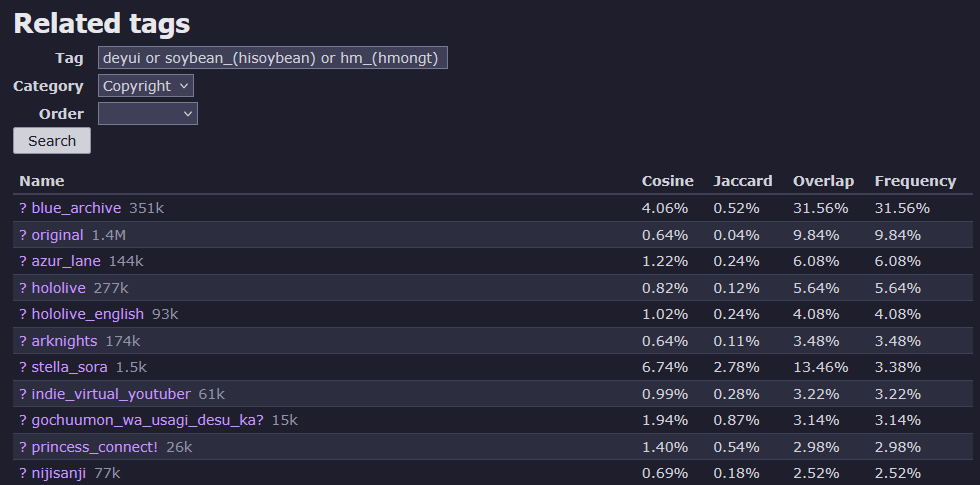
Task: Click the Category field label
Action: tap(48, 86)
